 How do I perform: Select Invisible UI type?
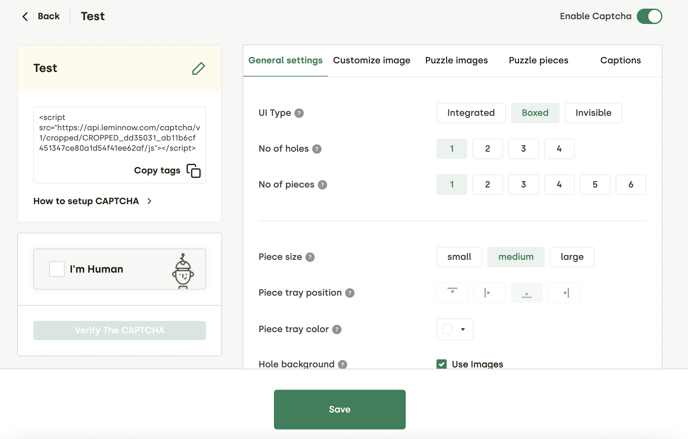click(593, 113)
